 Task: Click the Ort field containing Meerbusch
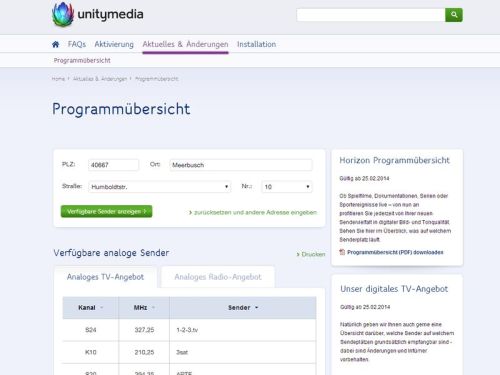[241, 165]
